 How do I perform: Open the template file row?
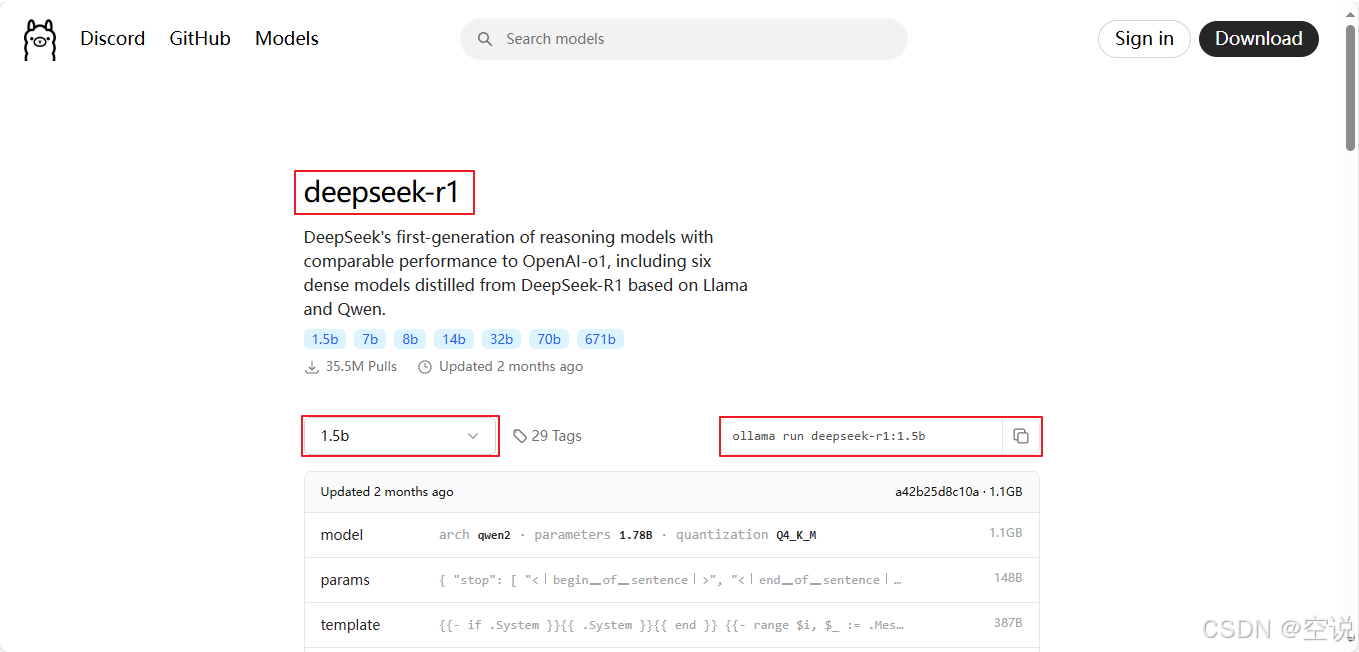click(672, 625)
